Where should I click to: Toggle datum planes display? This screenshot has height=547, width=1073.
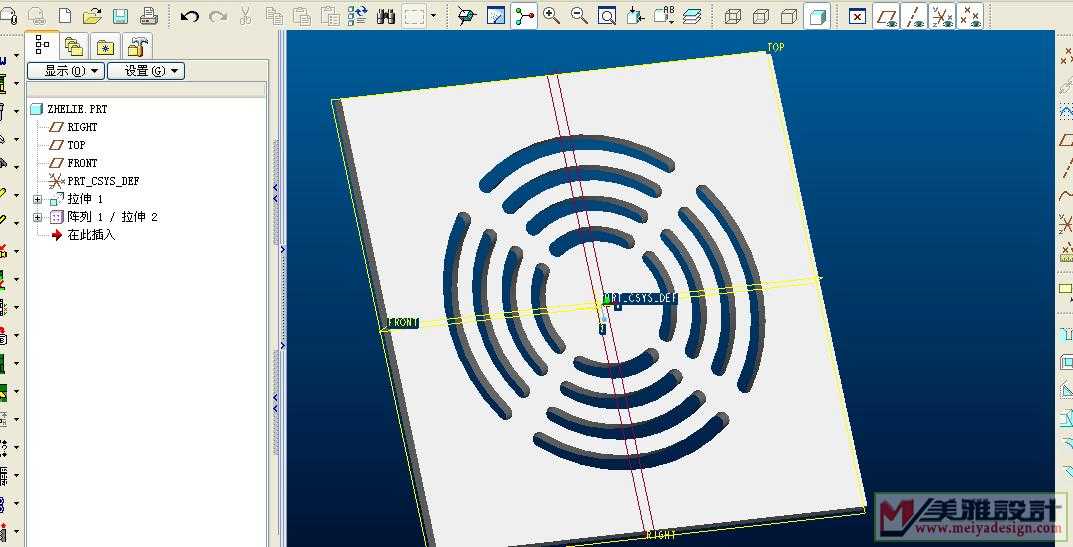[886, 16]
